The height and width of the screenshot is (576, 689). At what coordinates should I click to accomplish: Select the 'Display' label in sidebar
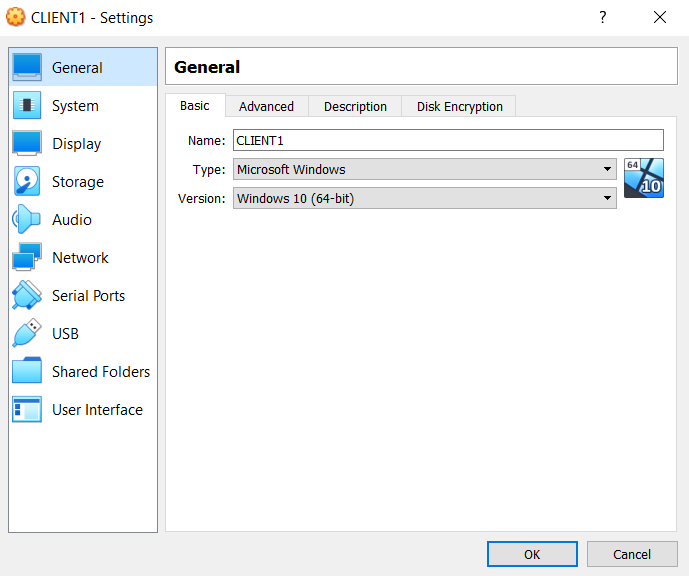tap(76, 144)
